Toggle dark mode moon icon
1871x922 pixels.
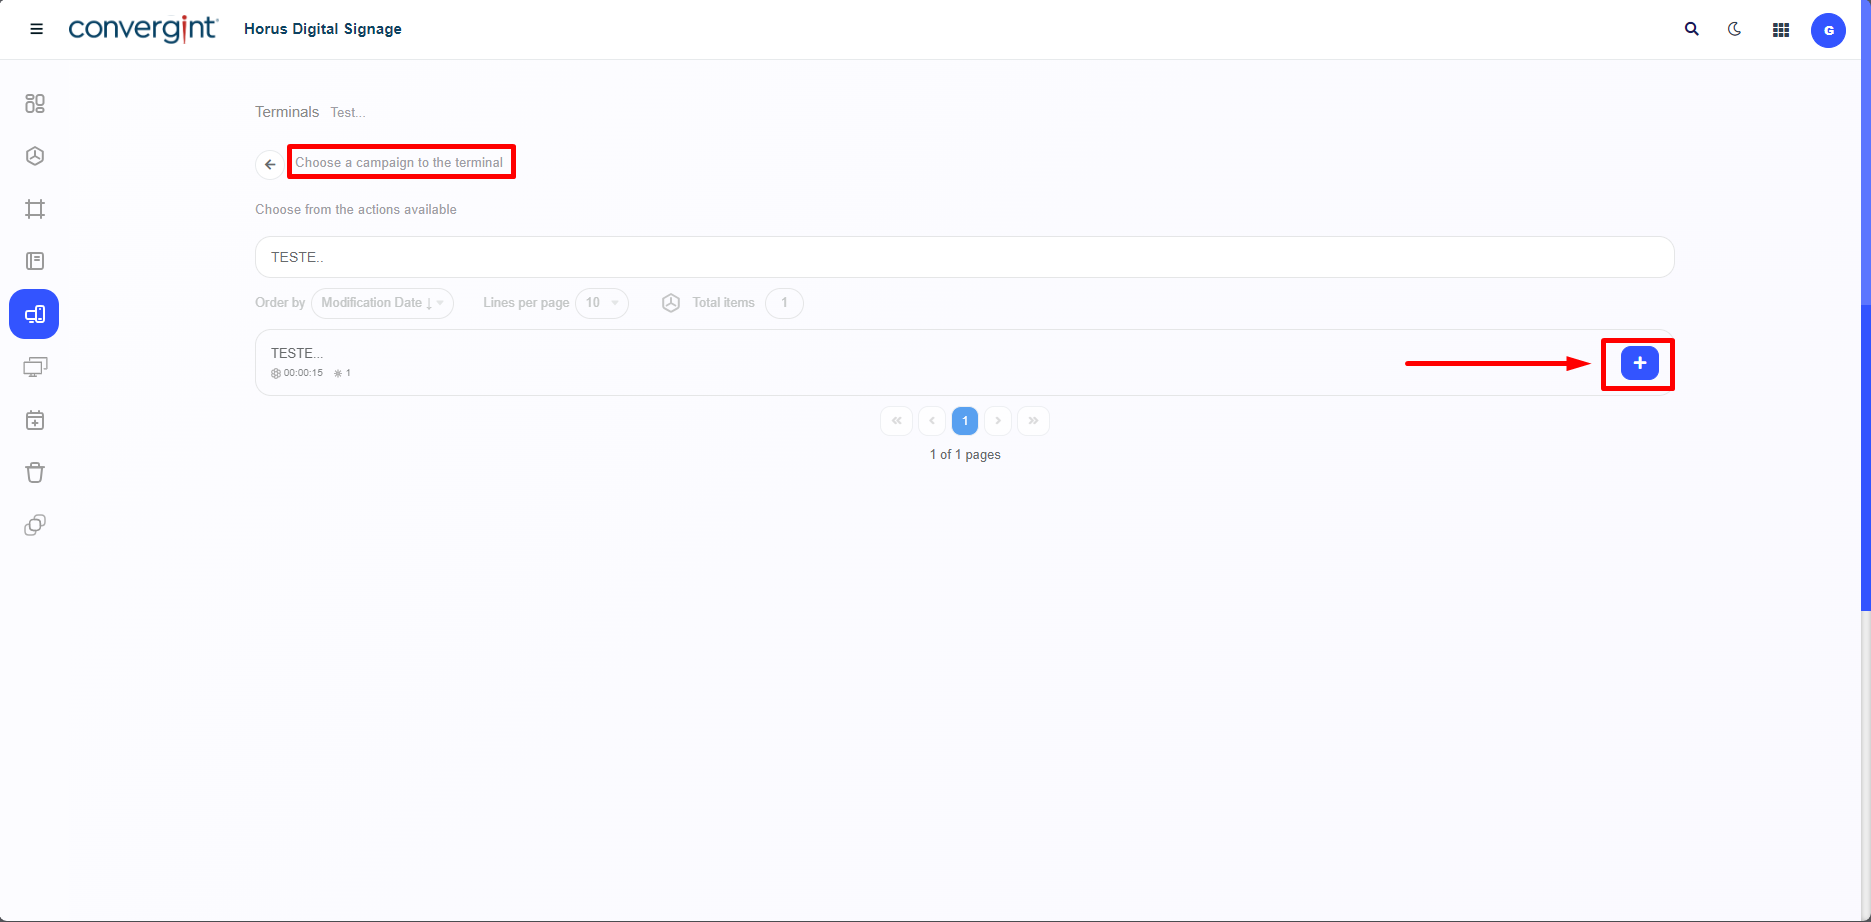[1735, 30]
